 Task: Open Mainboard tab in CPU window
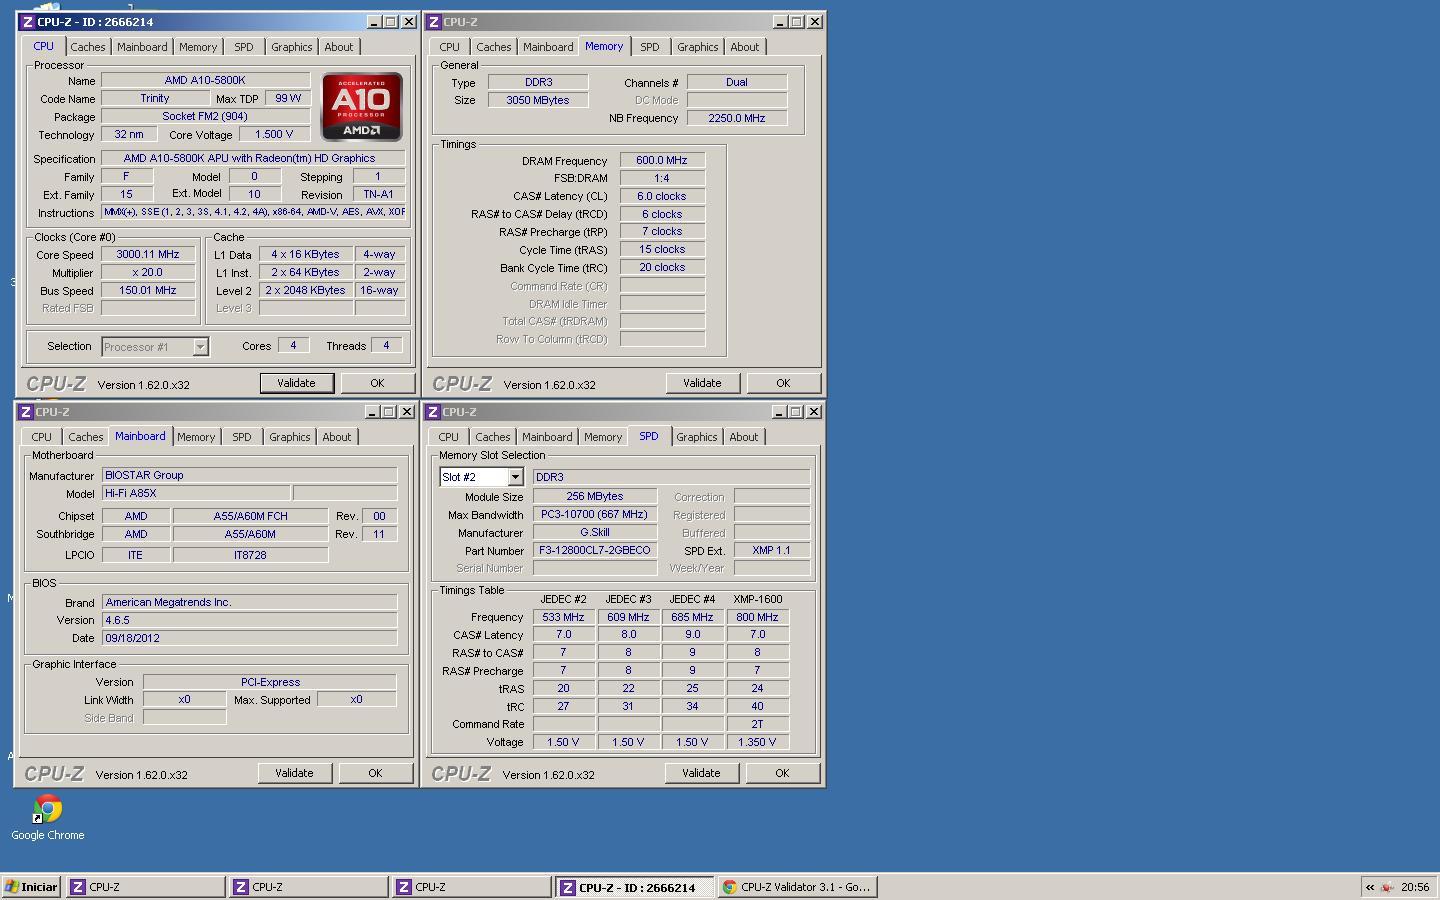(142, 47)
